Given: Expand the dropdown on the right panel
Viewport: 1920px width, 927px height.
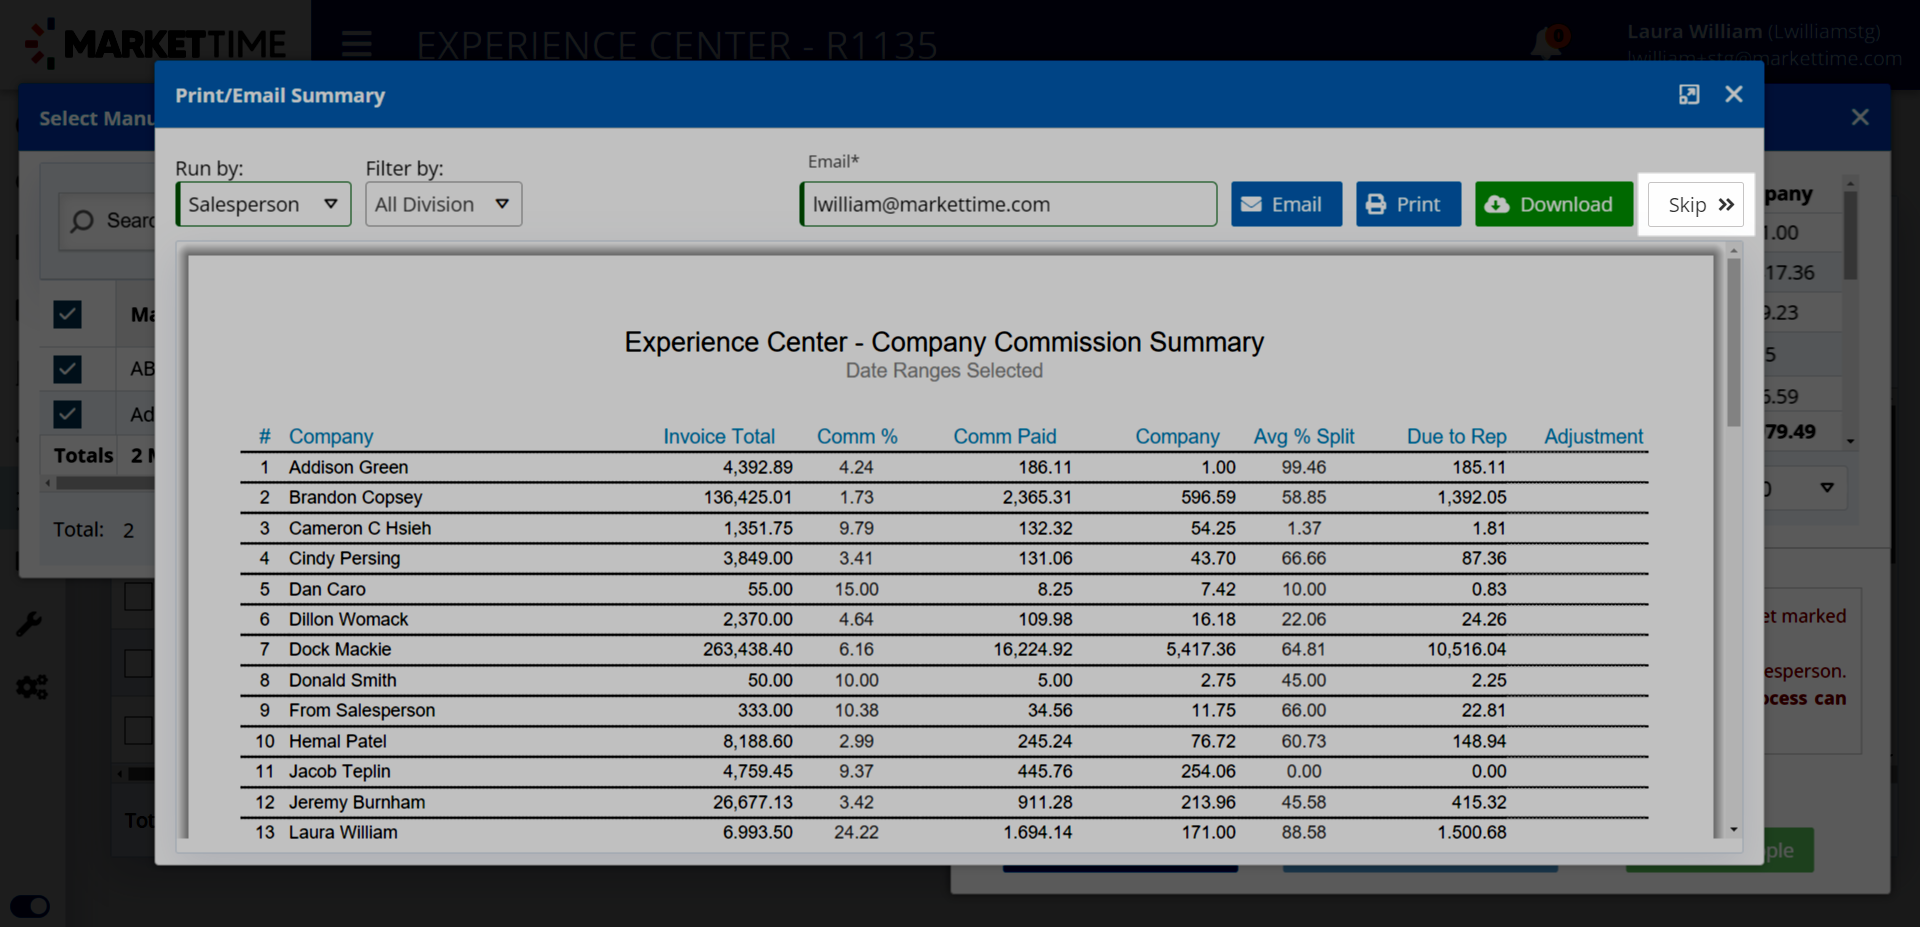Looking at the screenshot, I should tap(1826, 488).
